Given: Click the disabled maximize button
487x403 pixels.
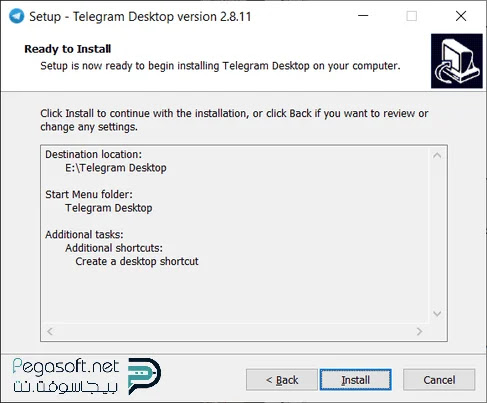Looking at the screenshot, I should (x=412, y=16).
